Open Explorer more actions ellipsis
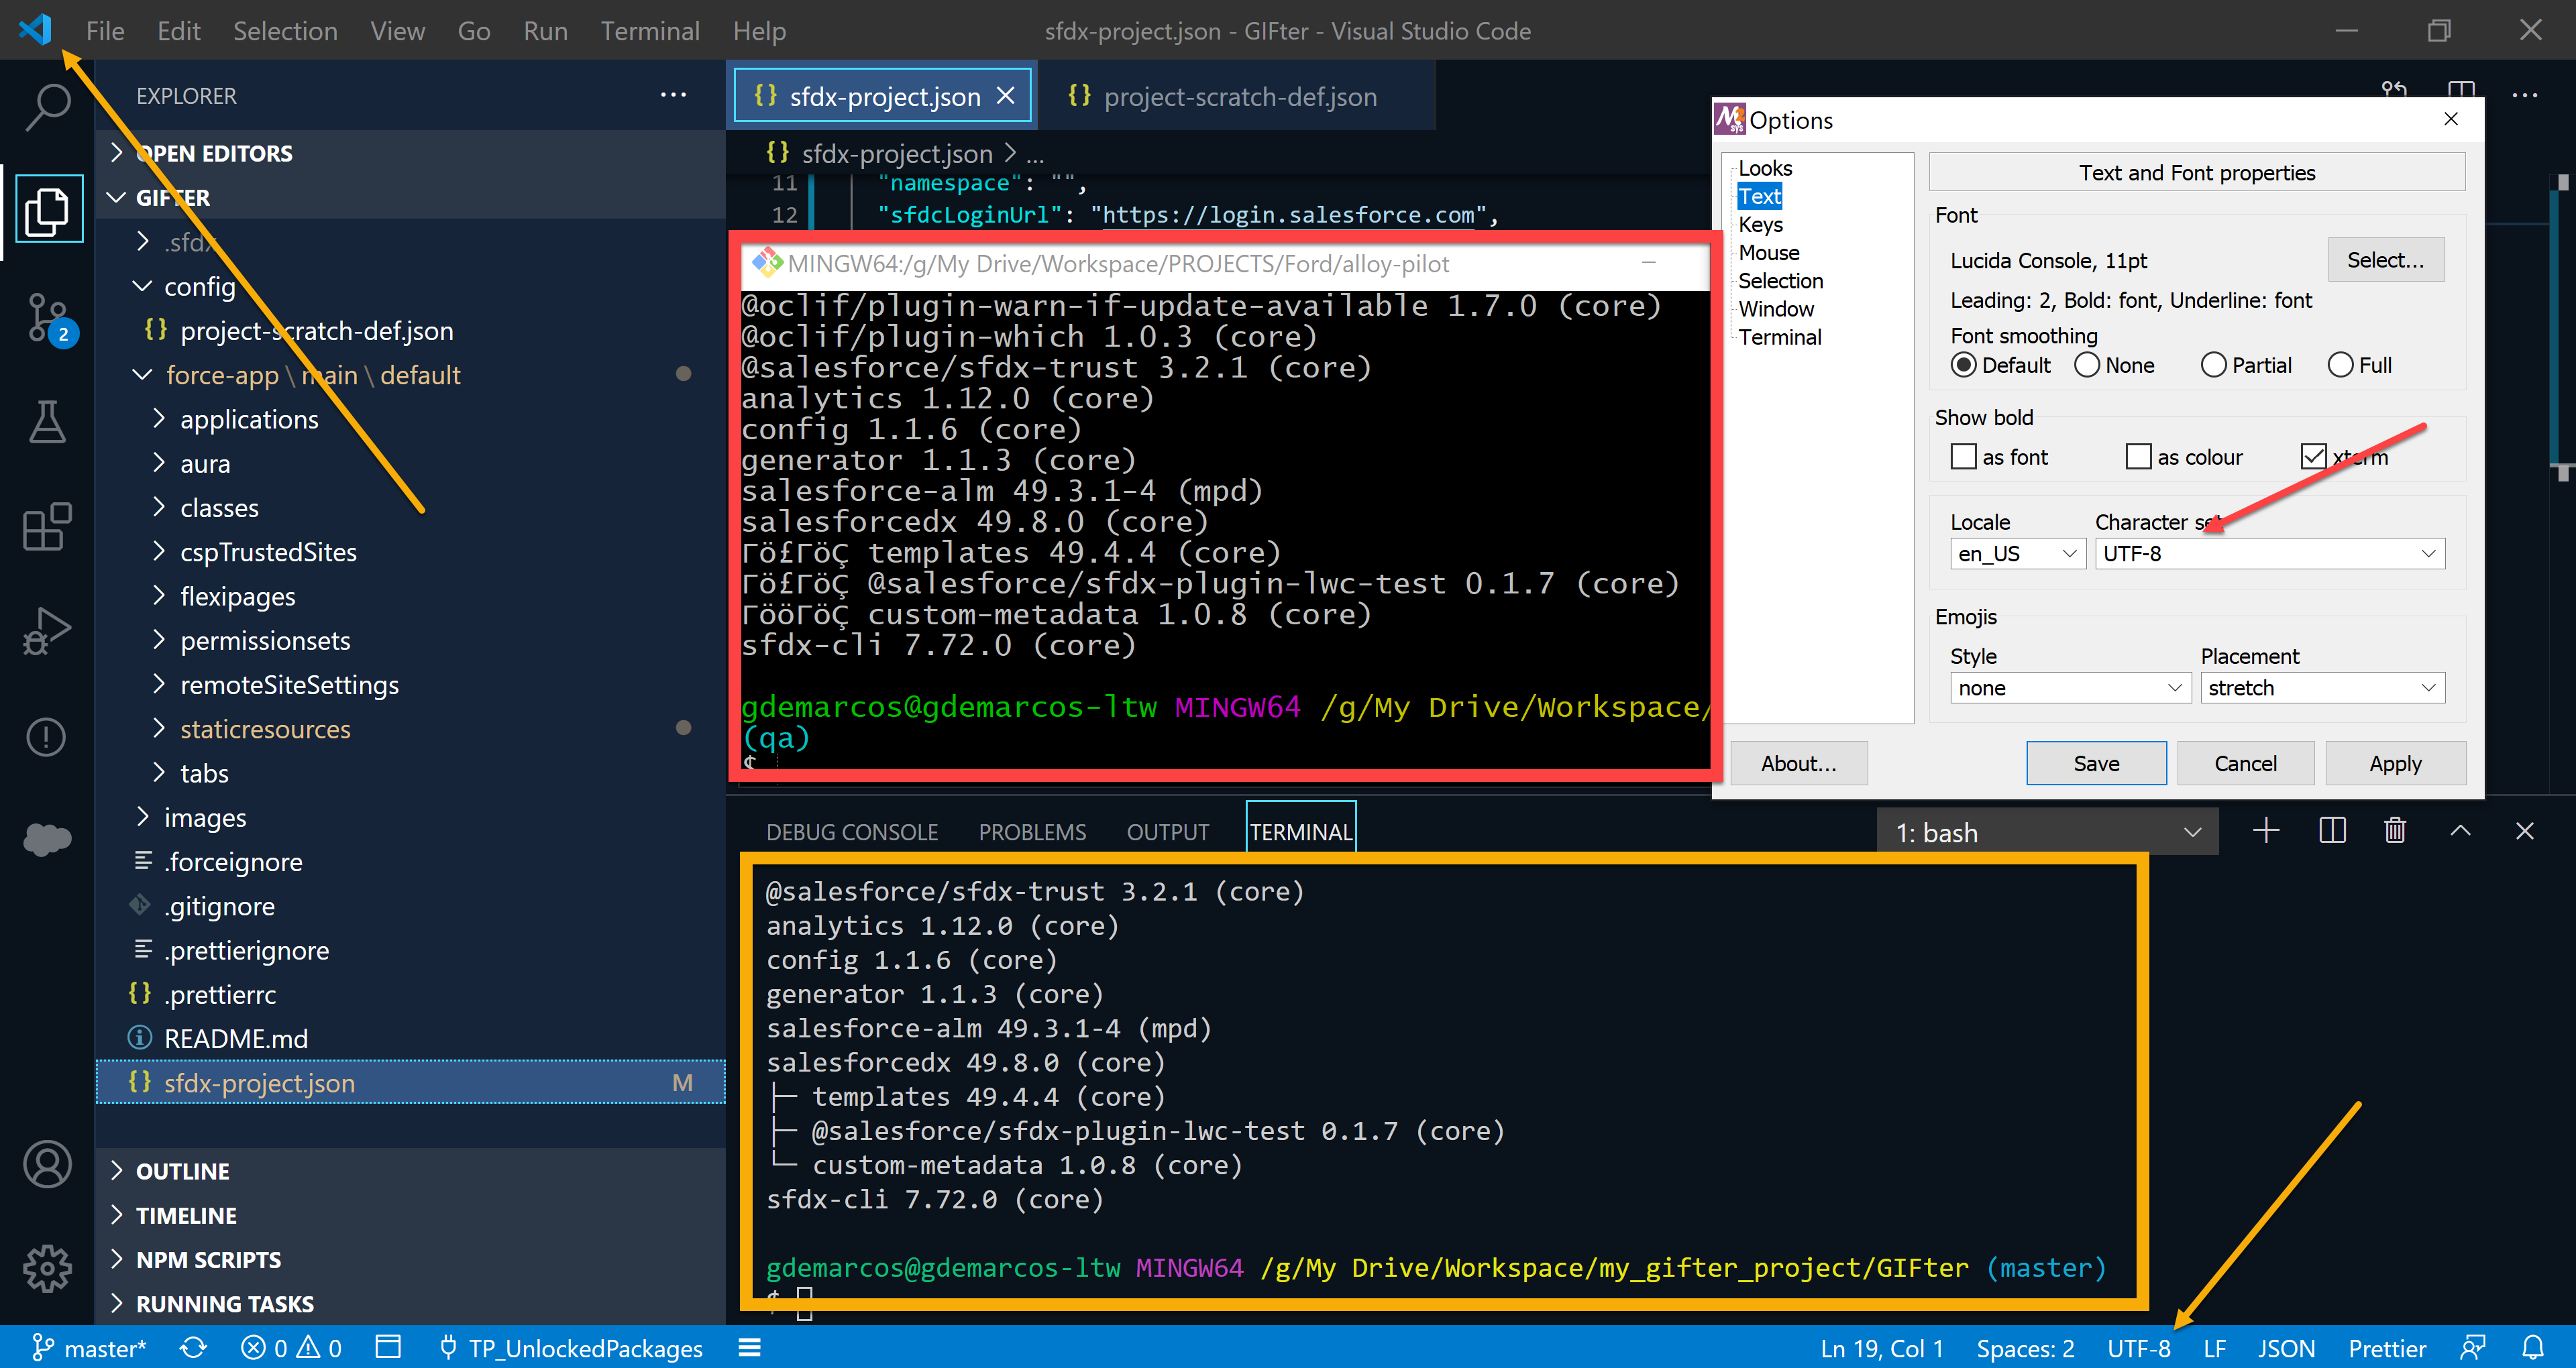Image resolution: width=2576 pixels, height=1368 pixels. [673, 95]
